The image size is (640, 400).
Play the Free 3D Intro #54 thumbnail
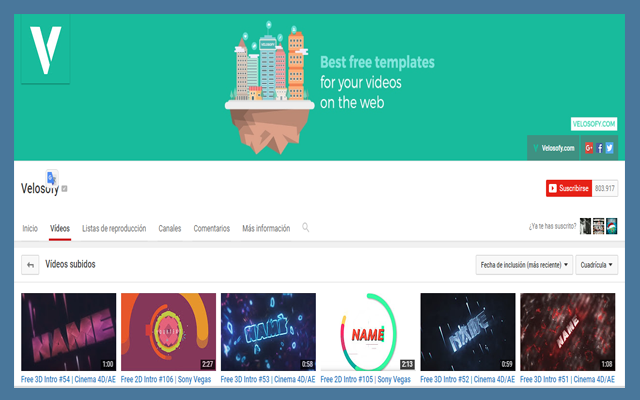(x=68, y=332)
